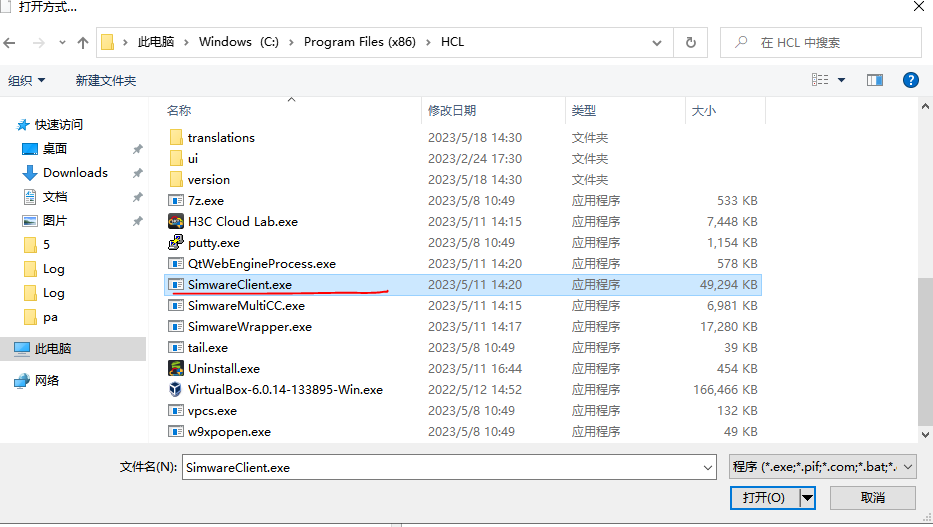Open the file type filter dropdown
The image size is (933, 527).
pyautogui.click(x=822, y=467)
